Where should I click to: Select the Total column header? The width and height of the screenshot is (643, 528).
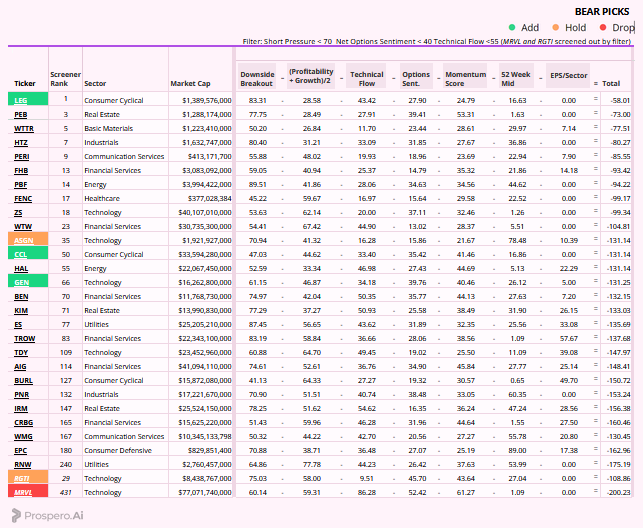click(611, 84)
